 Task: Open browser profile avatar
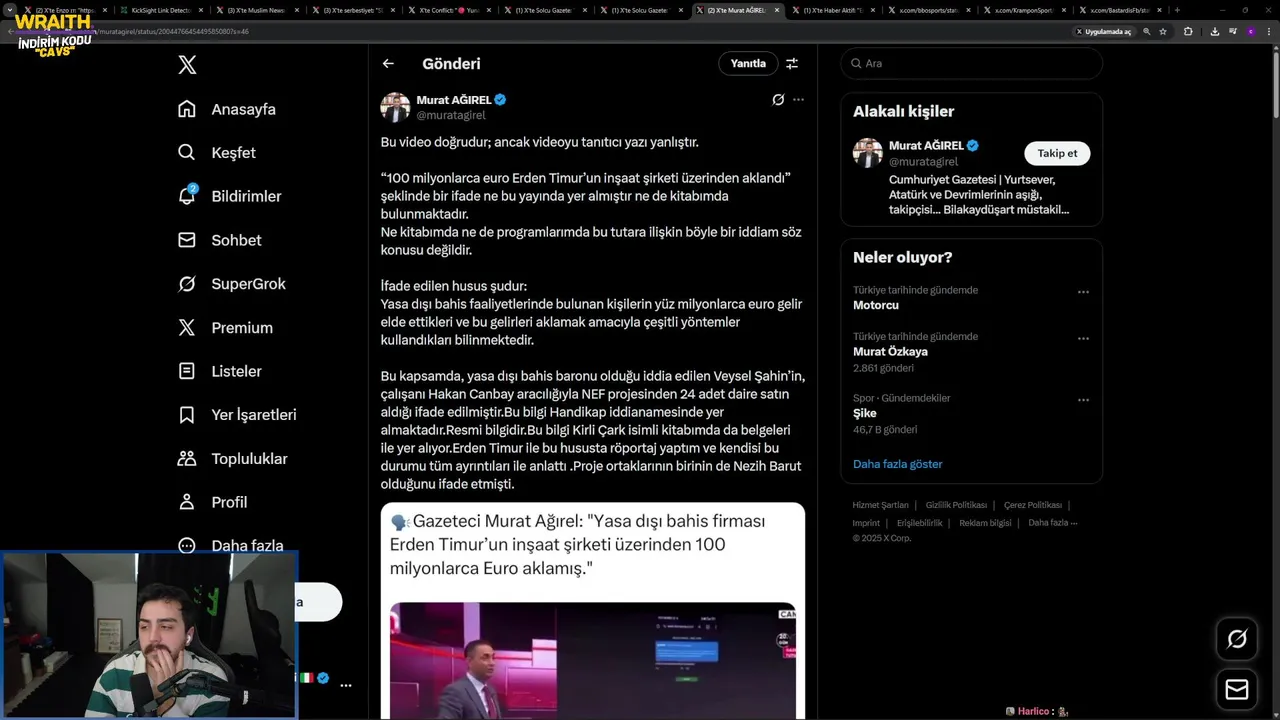[1251, 31]
